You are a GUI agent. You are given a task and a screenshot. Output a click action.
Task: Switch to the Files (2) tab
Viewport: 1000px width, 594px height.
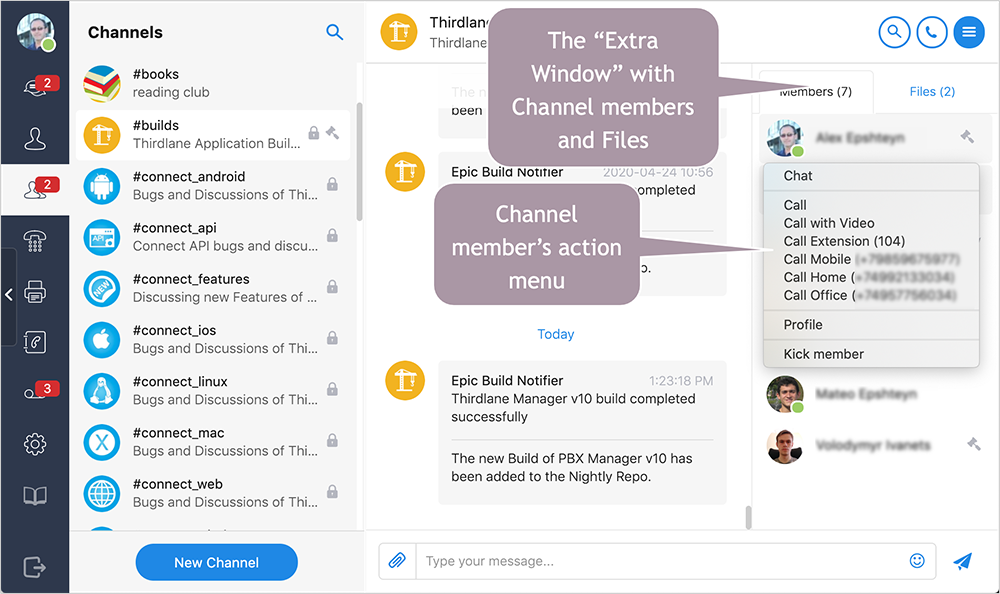pyautogui.click(x=931, y=92)
